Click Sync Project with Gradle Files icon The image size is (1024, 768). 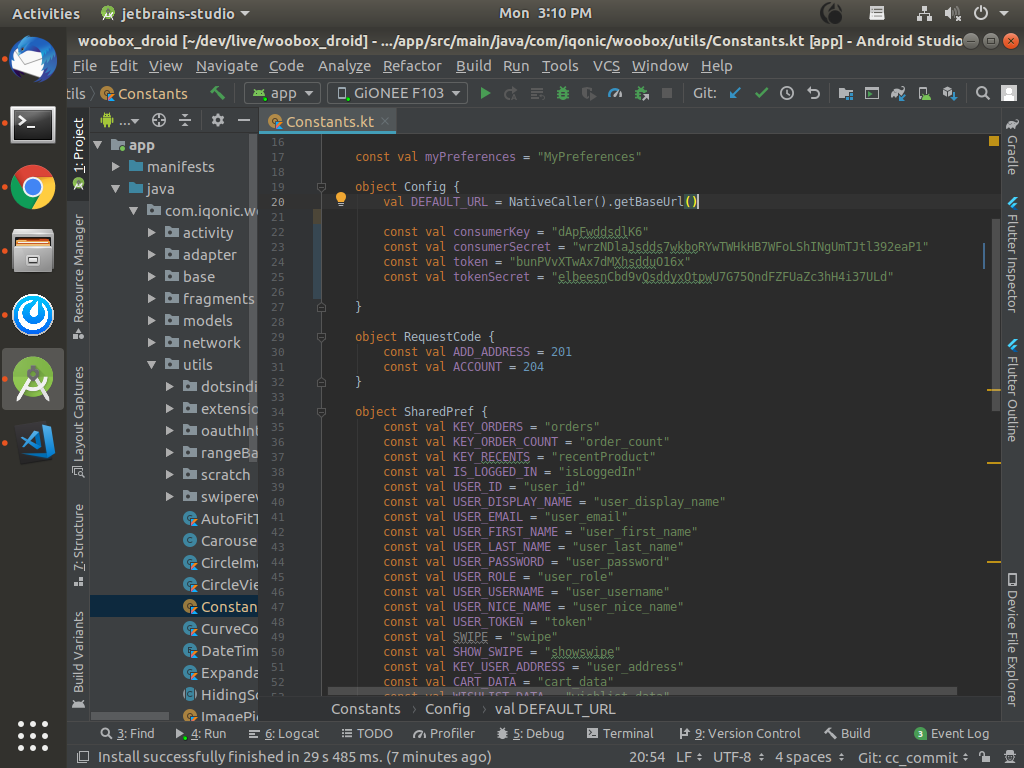(x=898, y=93)
